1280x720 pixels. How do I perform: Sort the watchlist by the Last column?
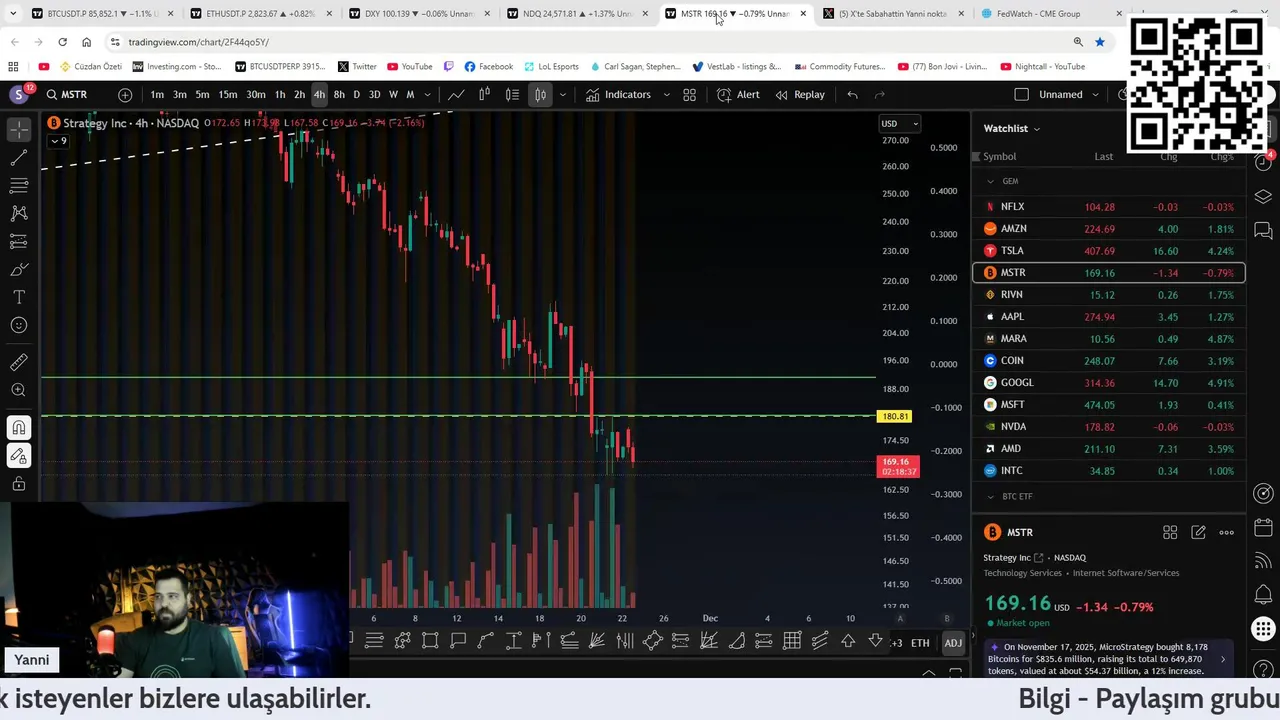click(x=1103, y=157)
